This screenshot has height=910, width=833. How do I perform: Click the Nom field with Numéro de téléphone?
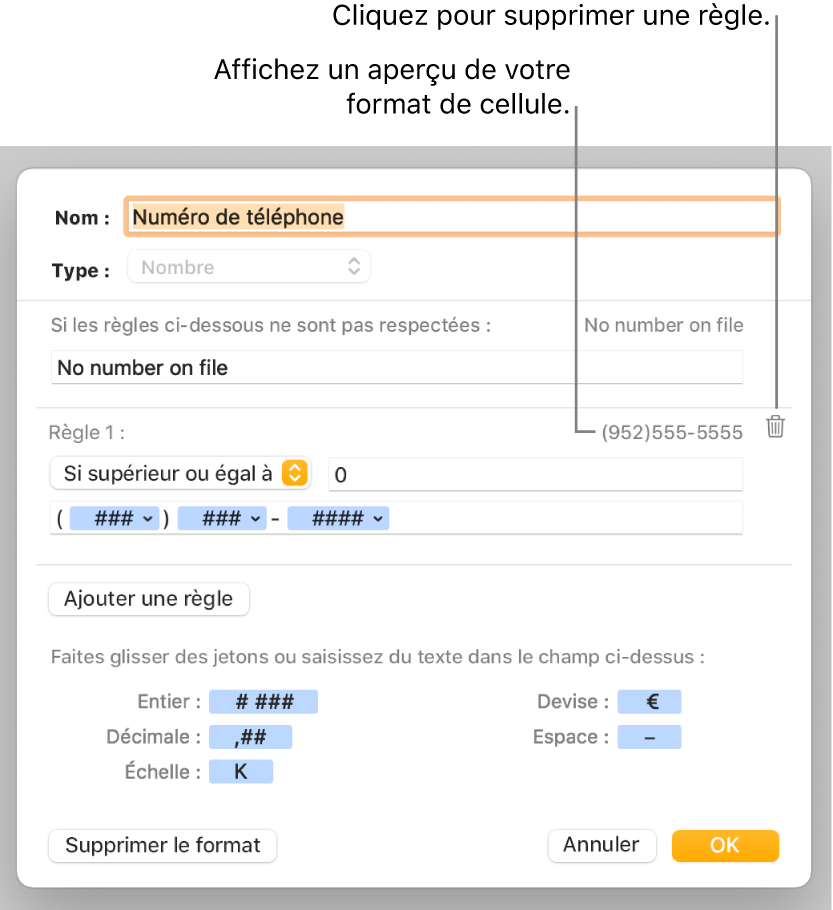click(450, 217)
